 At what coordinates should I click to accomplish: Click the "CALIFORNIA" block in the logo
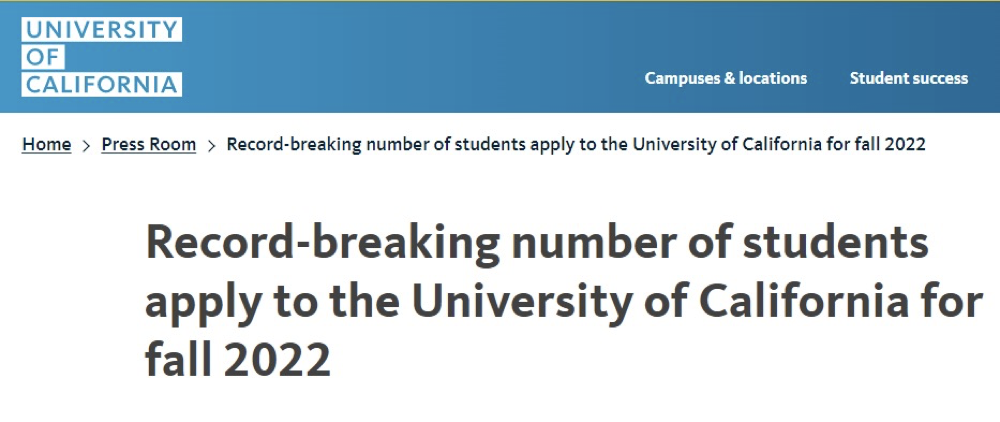[101, 84]
